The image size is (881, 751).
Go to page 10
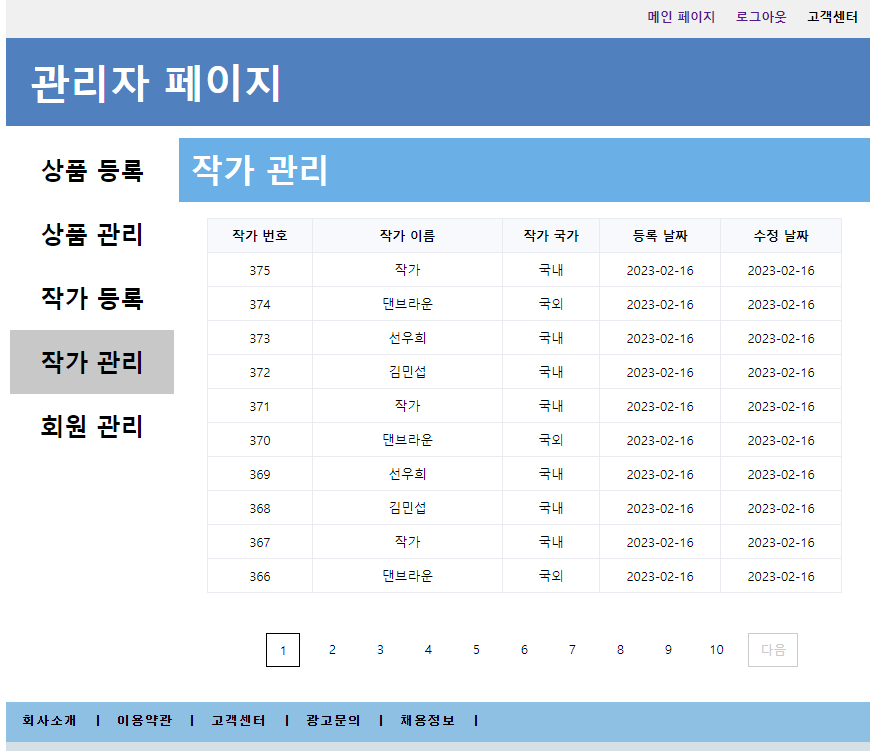716,650
